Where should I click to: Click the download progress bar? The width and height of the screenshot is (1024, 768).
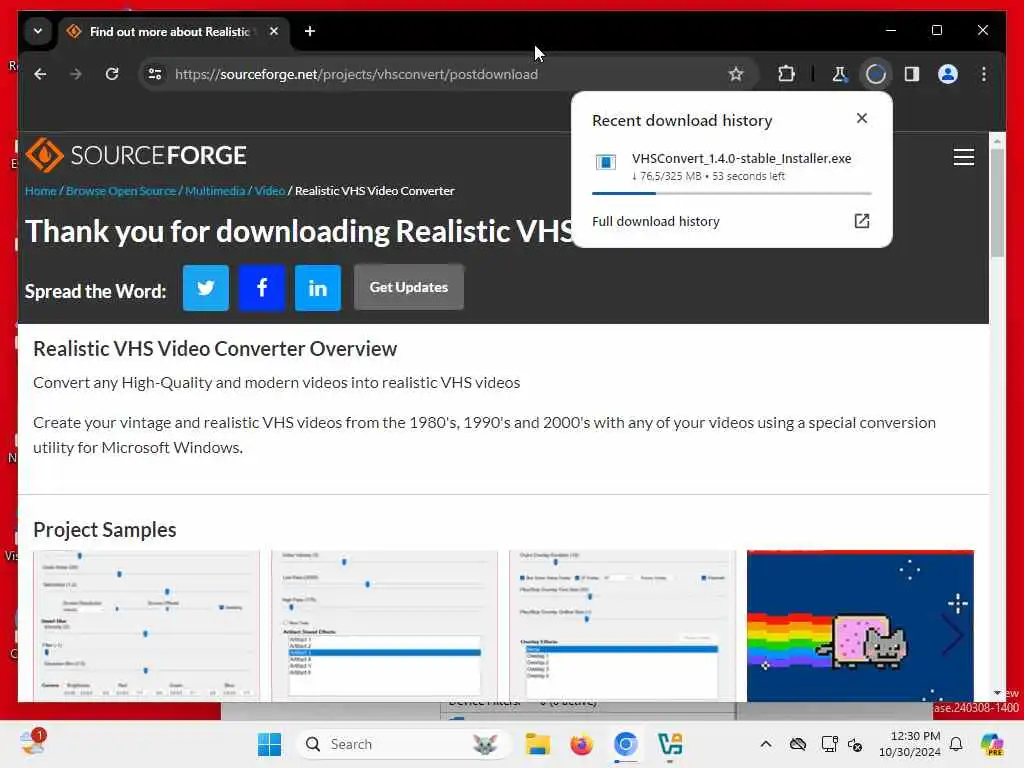coord(731,193)
